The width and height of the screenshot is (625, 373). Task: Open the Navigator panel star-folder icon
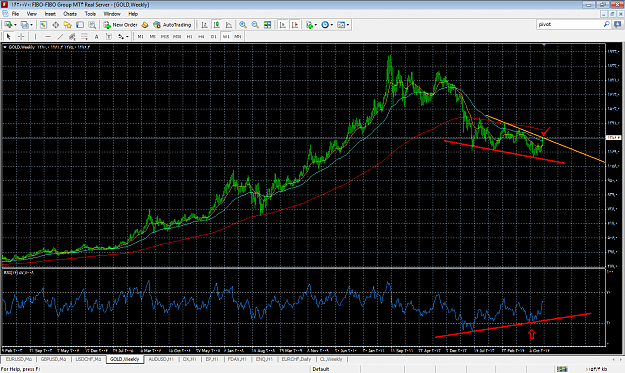coord(68,25)
